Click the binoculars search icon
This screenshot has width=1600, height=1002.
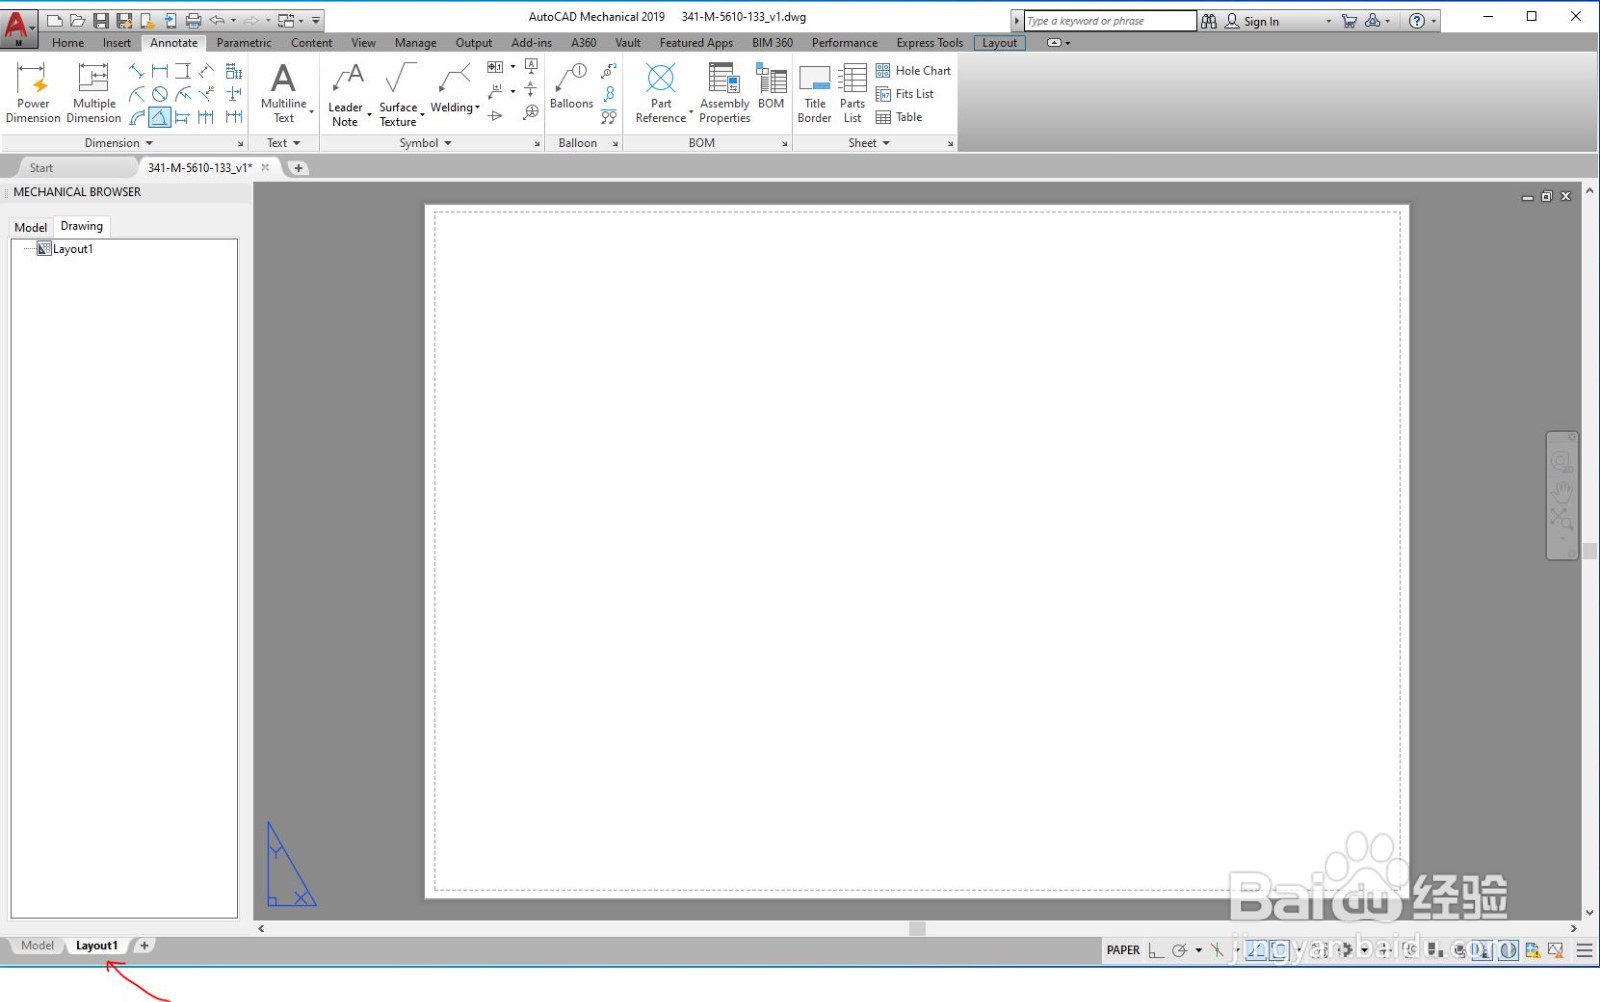tap(1209, 21)
